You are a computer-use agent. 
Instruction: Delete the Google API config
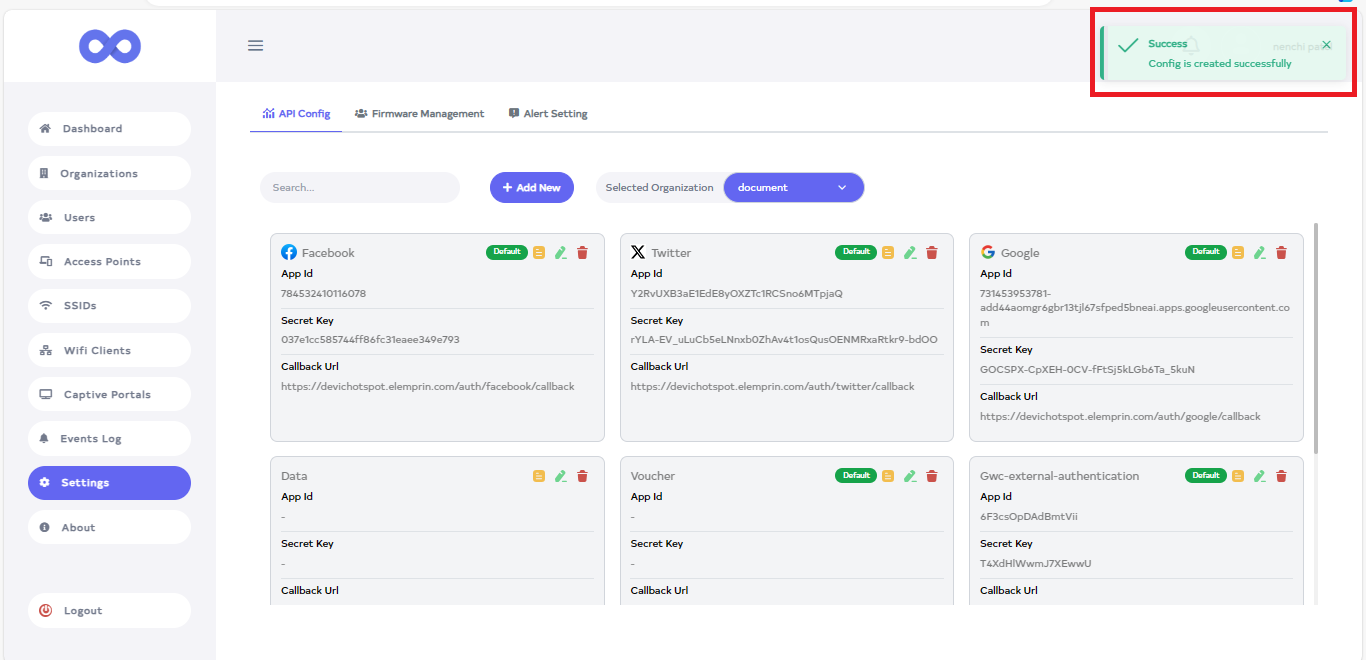click(x=1281, y=253)
